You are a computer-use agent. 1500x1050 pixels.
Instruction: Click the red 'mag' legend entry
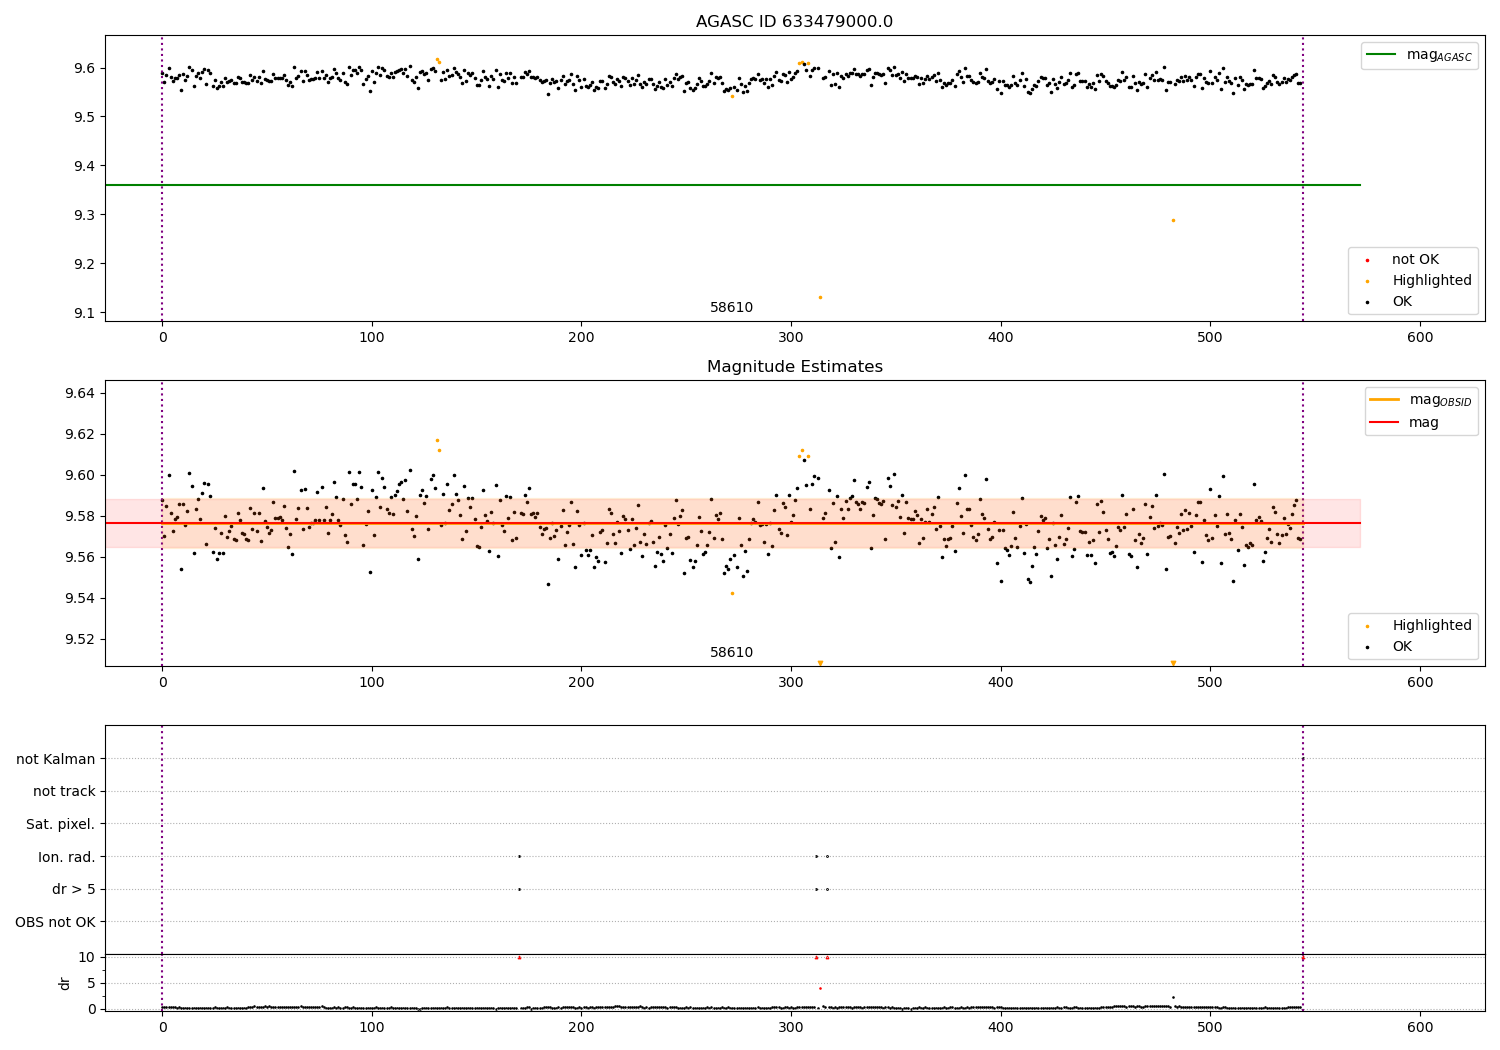click(1405, 422)
